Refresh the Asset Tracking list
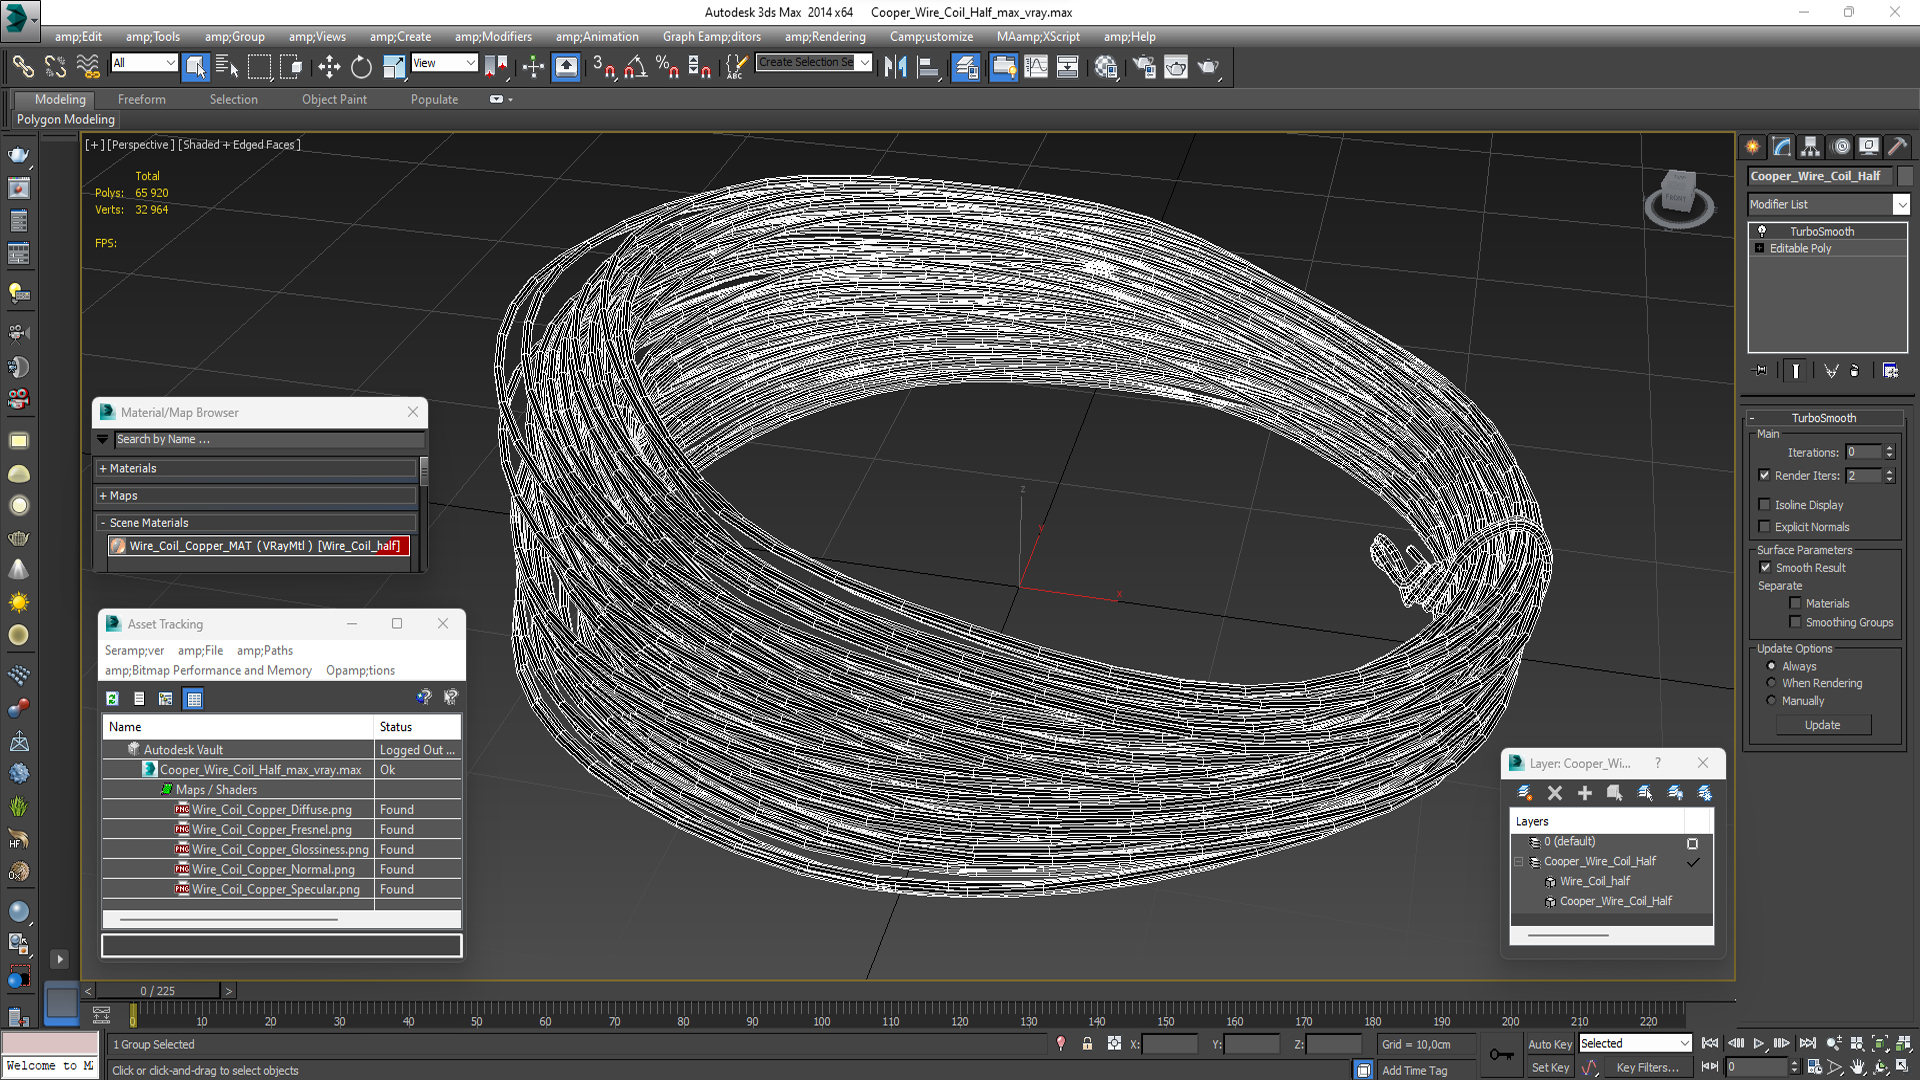 [x=113, y=698]
